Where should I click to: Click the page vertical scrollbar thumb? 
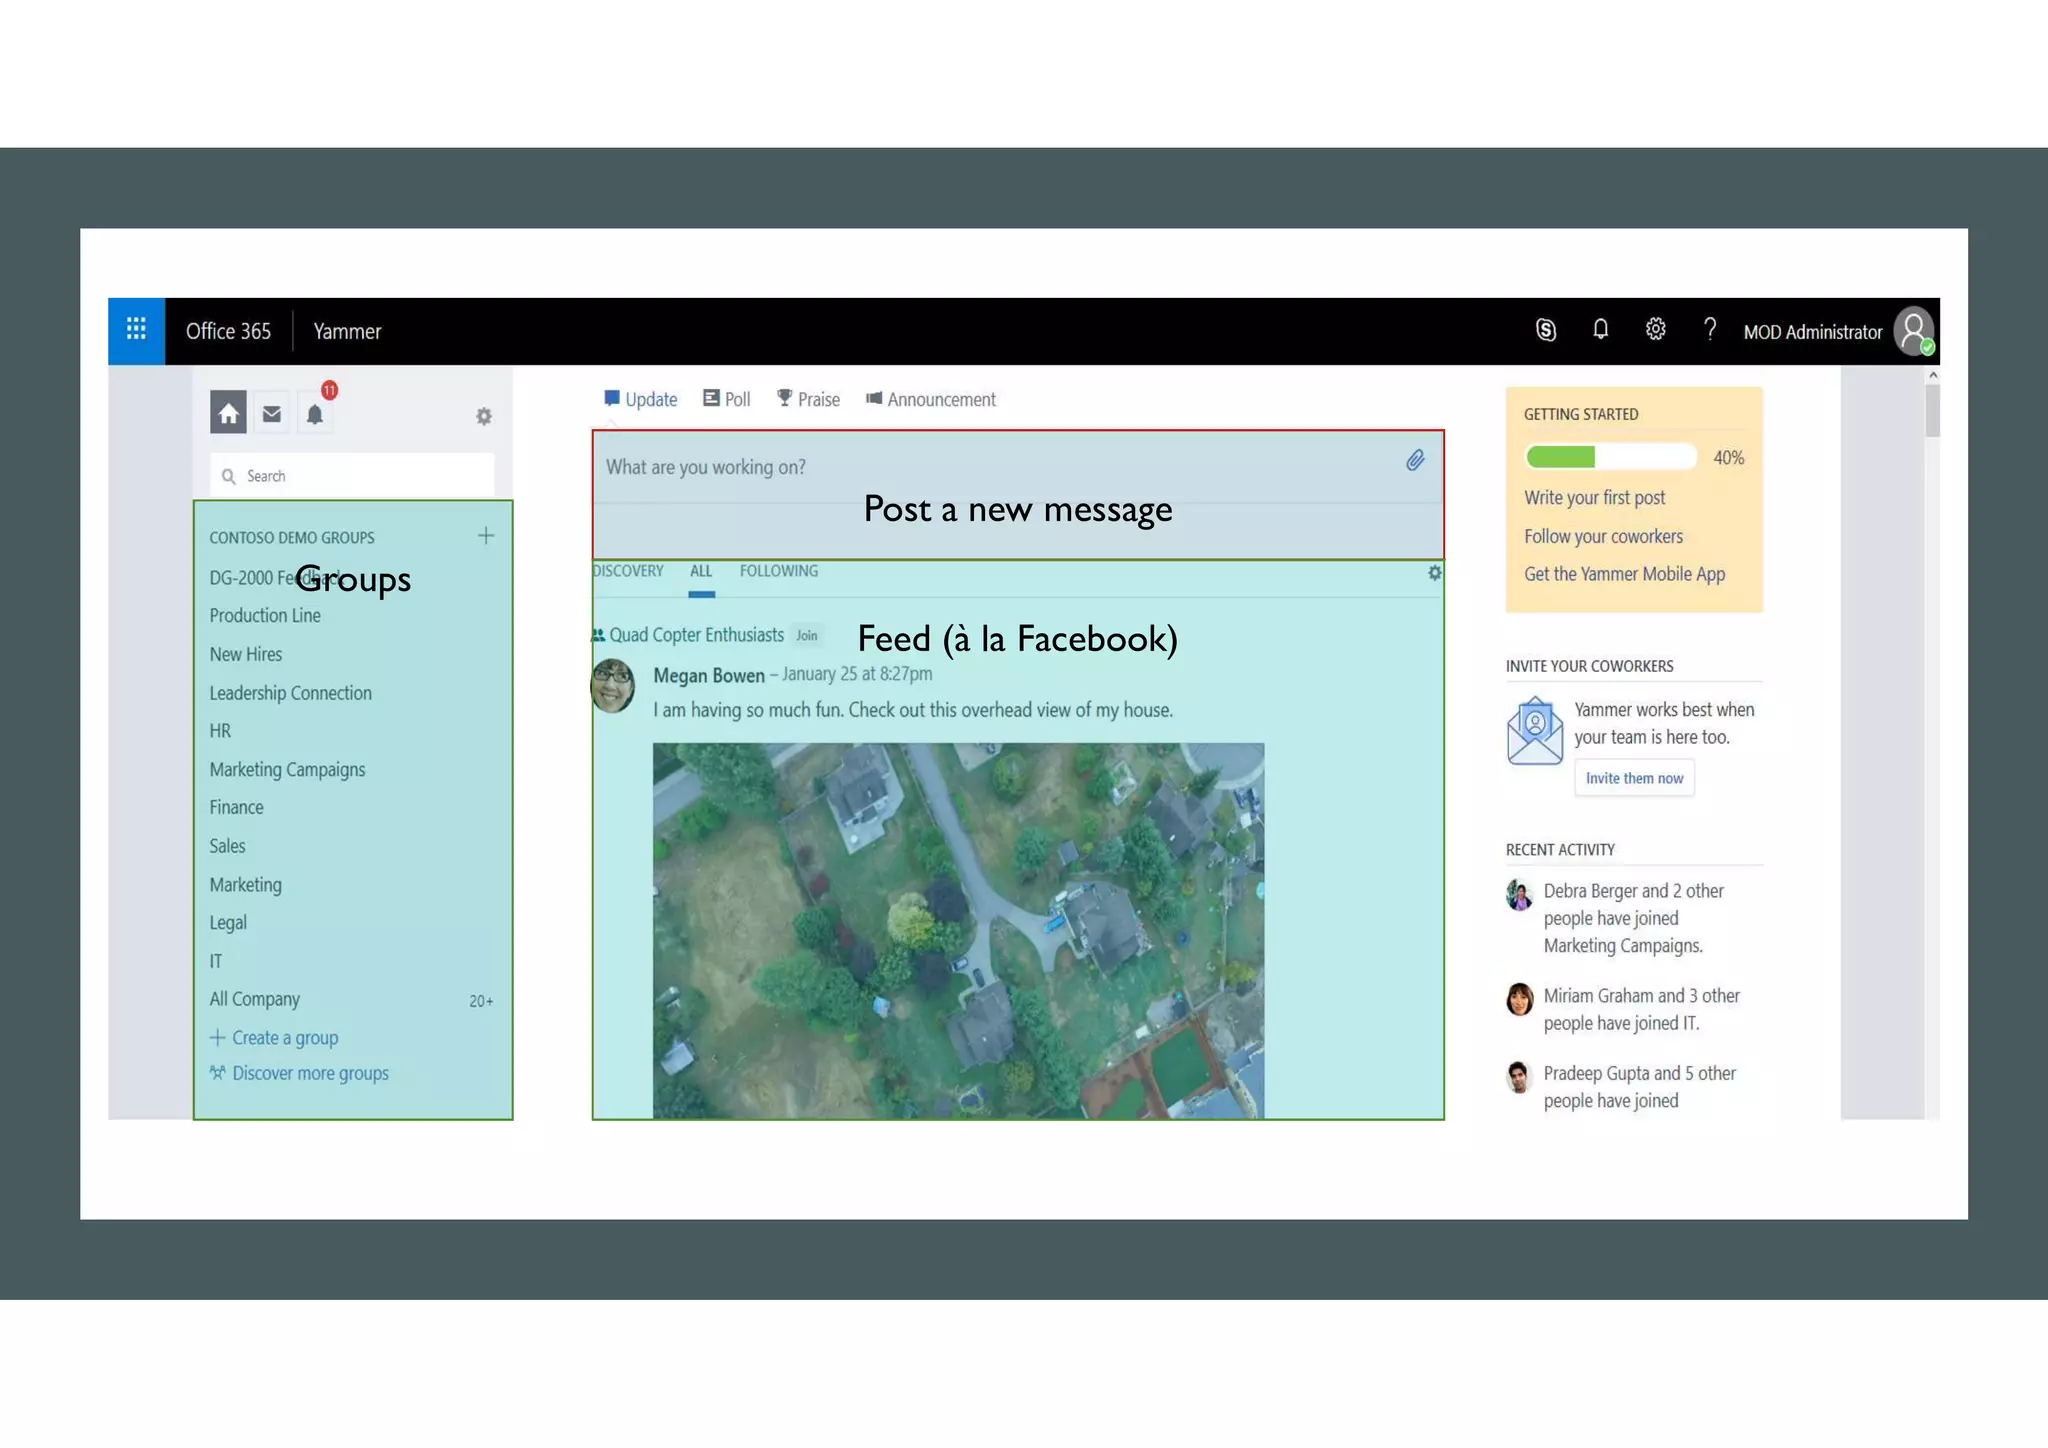point(1932,410)
